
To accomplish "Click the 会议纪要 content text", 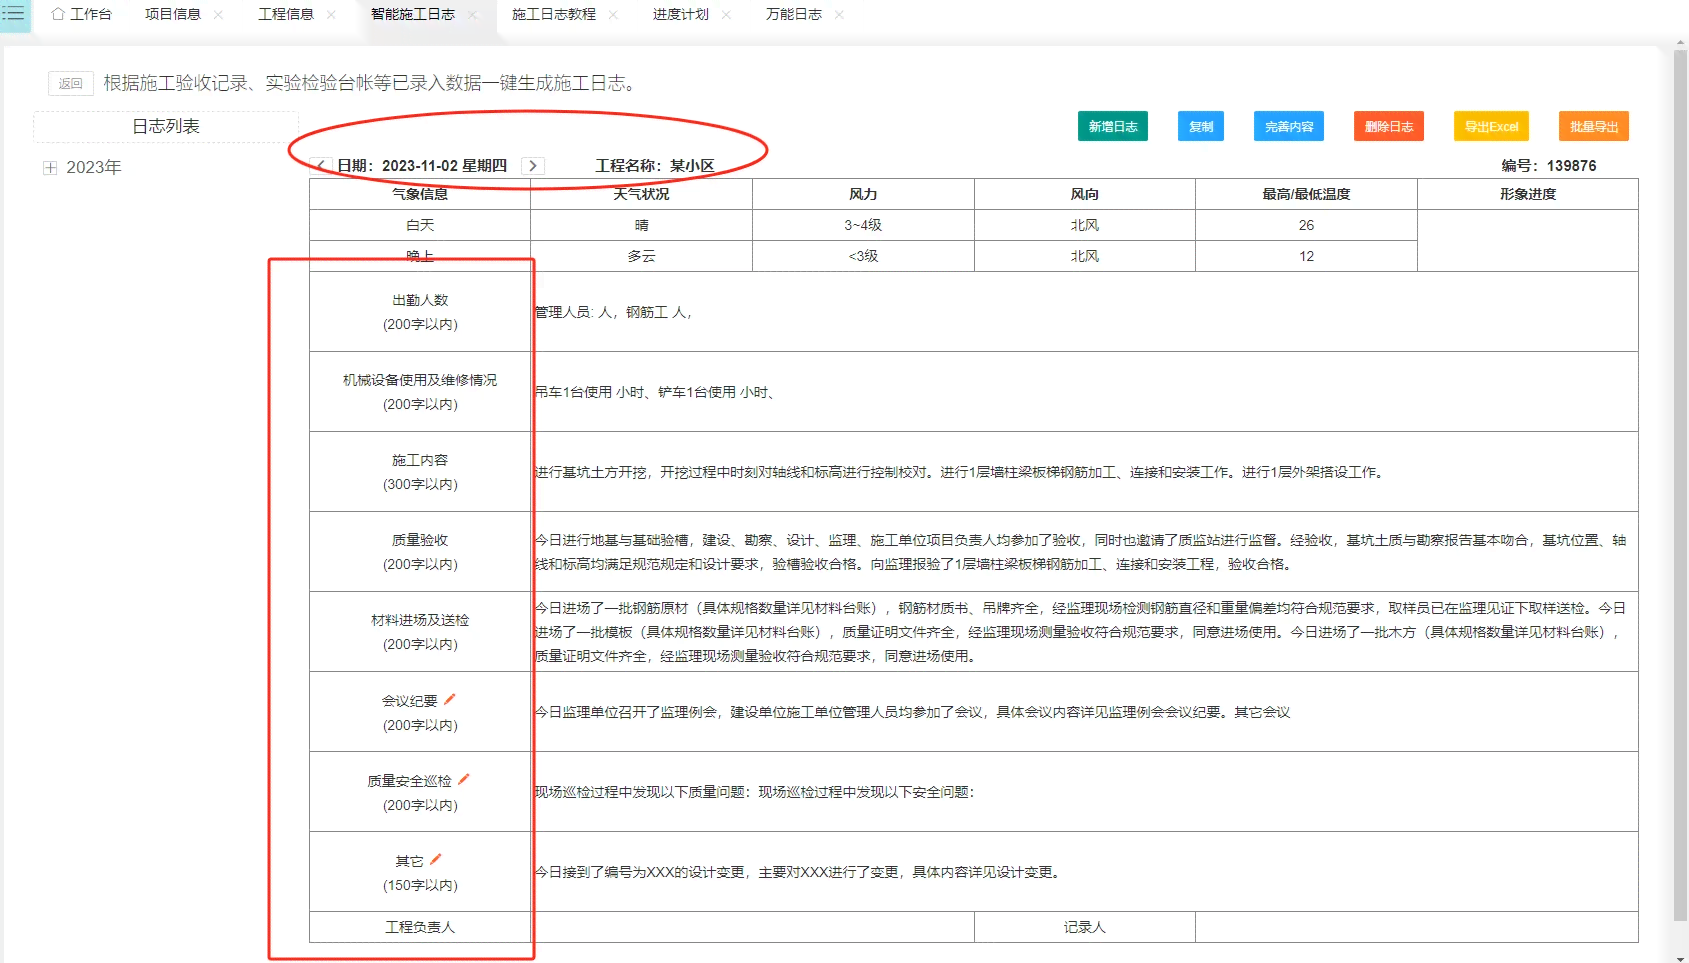I will point(912,712).
